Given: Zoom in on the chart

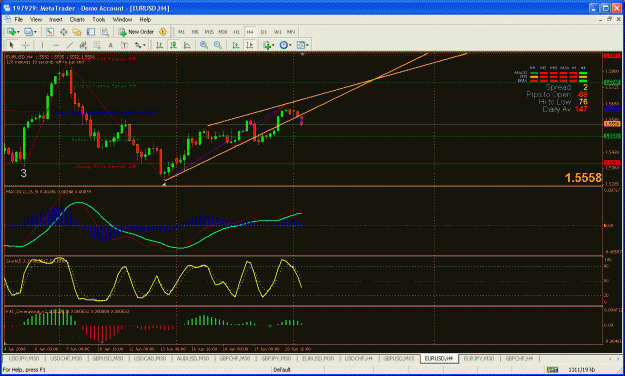Looking at the screenshot, I should (x=204, y=45).
